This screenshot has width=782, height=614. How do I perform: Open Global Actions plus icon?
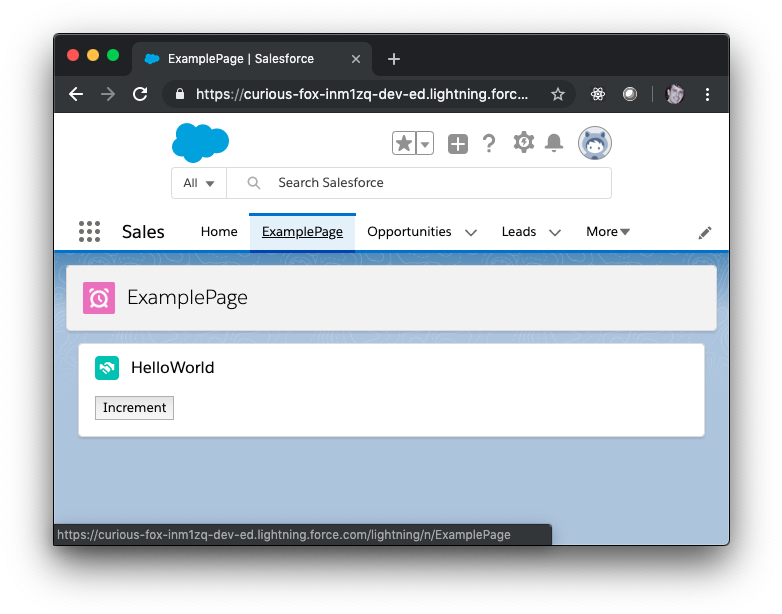457,144
